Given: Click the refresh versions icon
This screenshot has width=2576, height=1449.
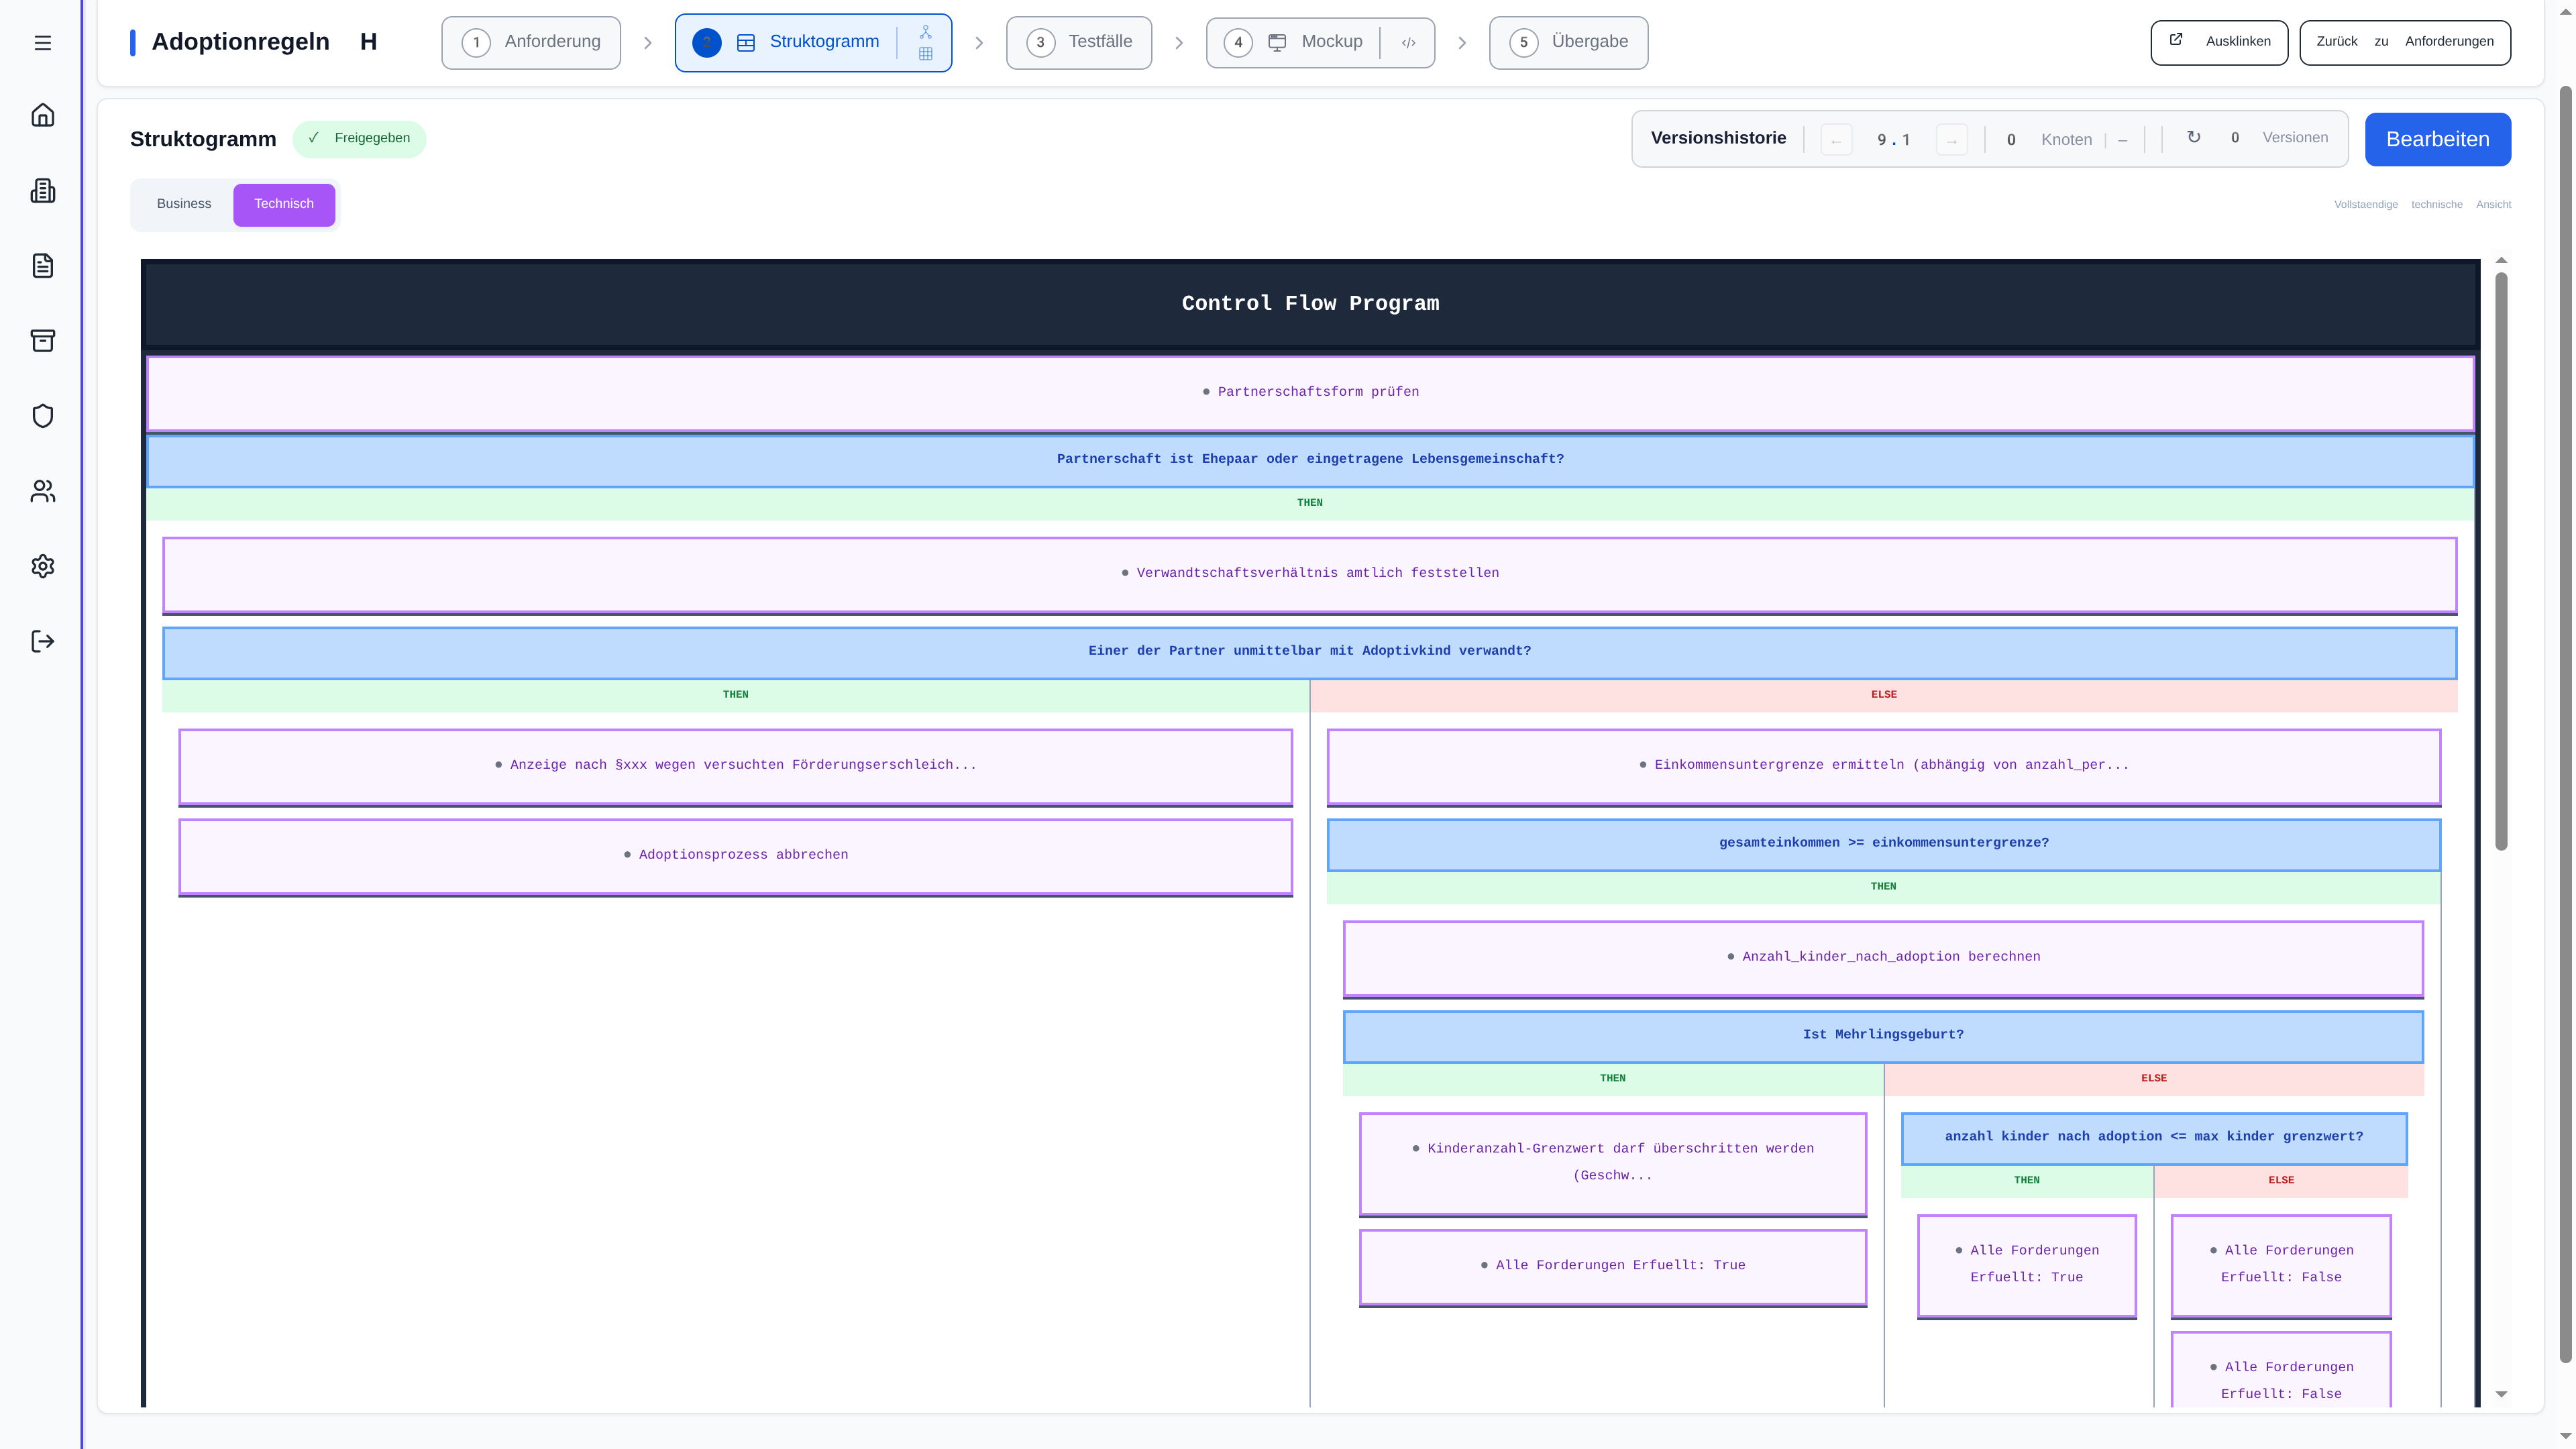Looking at the screenshot, I should pyautogui.click(x=2193, y=138).
